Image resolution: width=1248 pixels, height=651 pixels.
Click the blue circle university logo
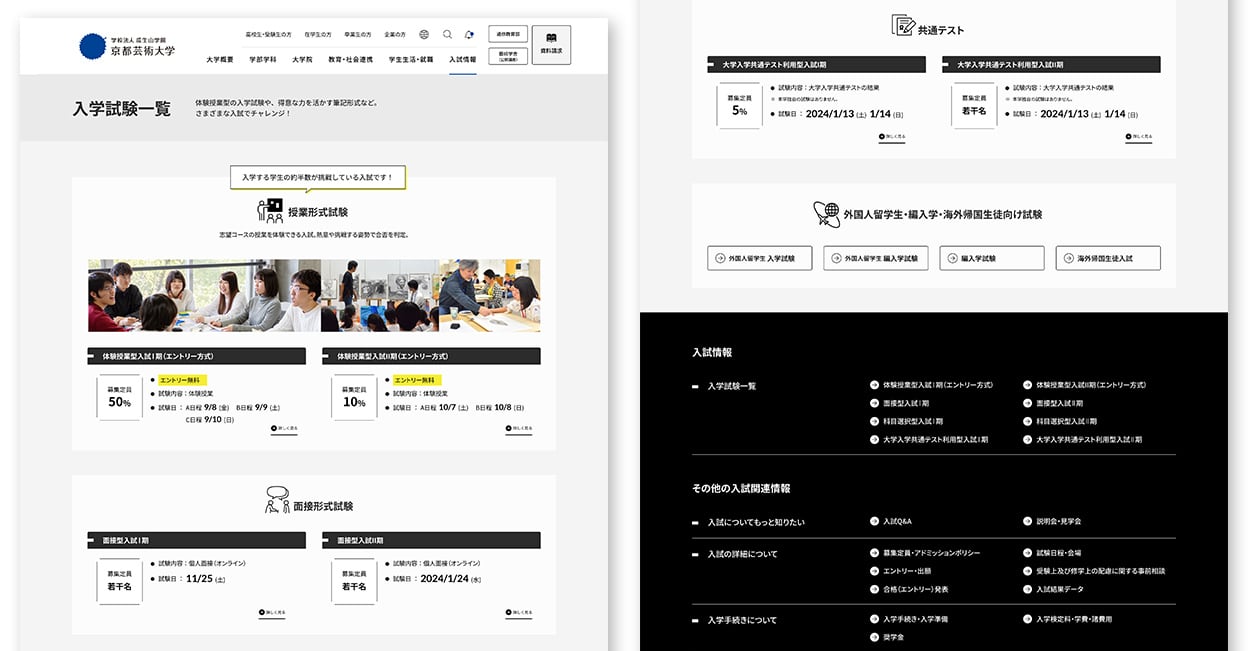[92, 46]
